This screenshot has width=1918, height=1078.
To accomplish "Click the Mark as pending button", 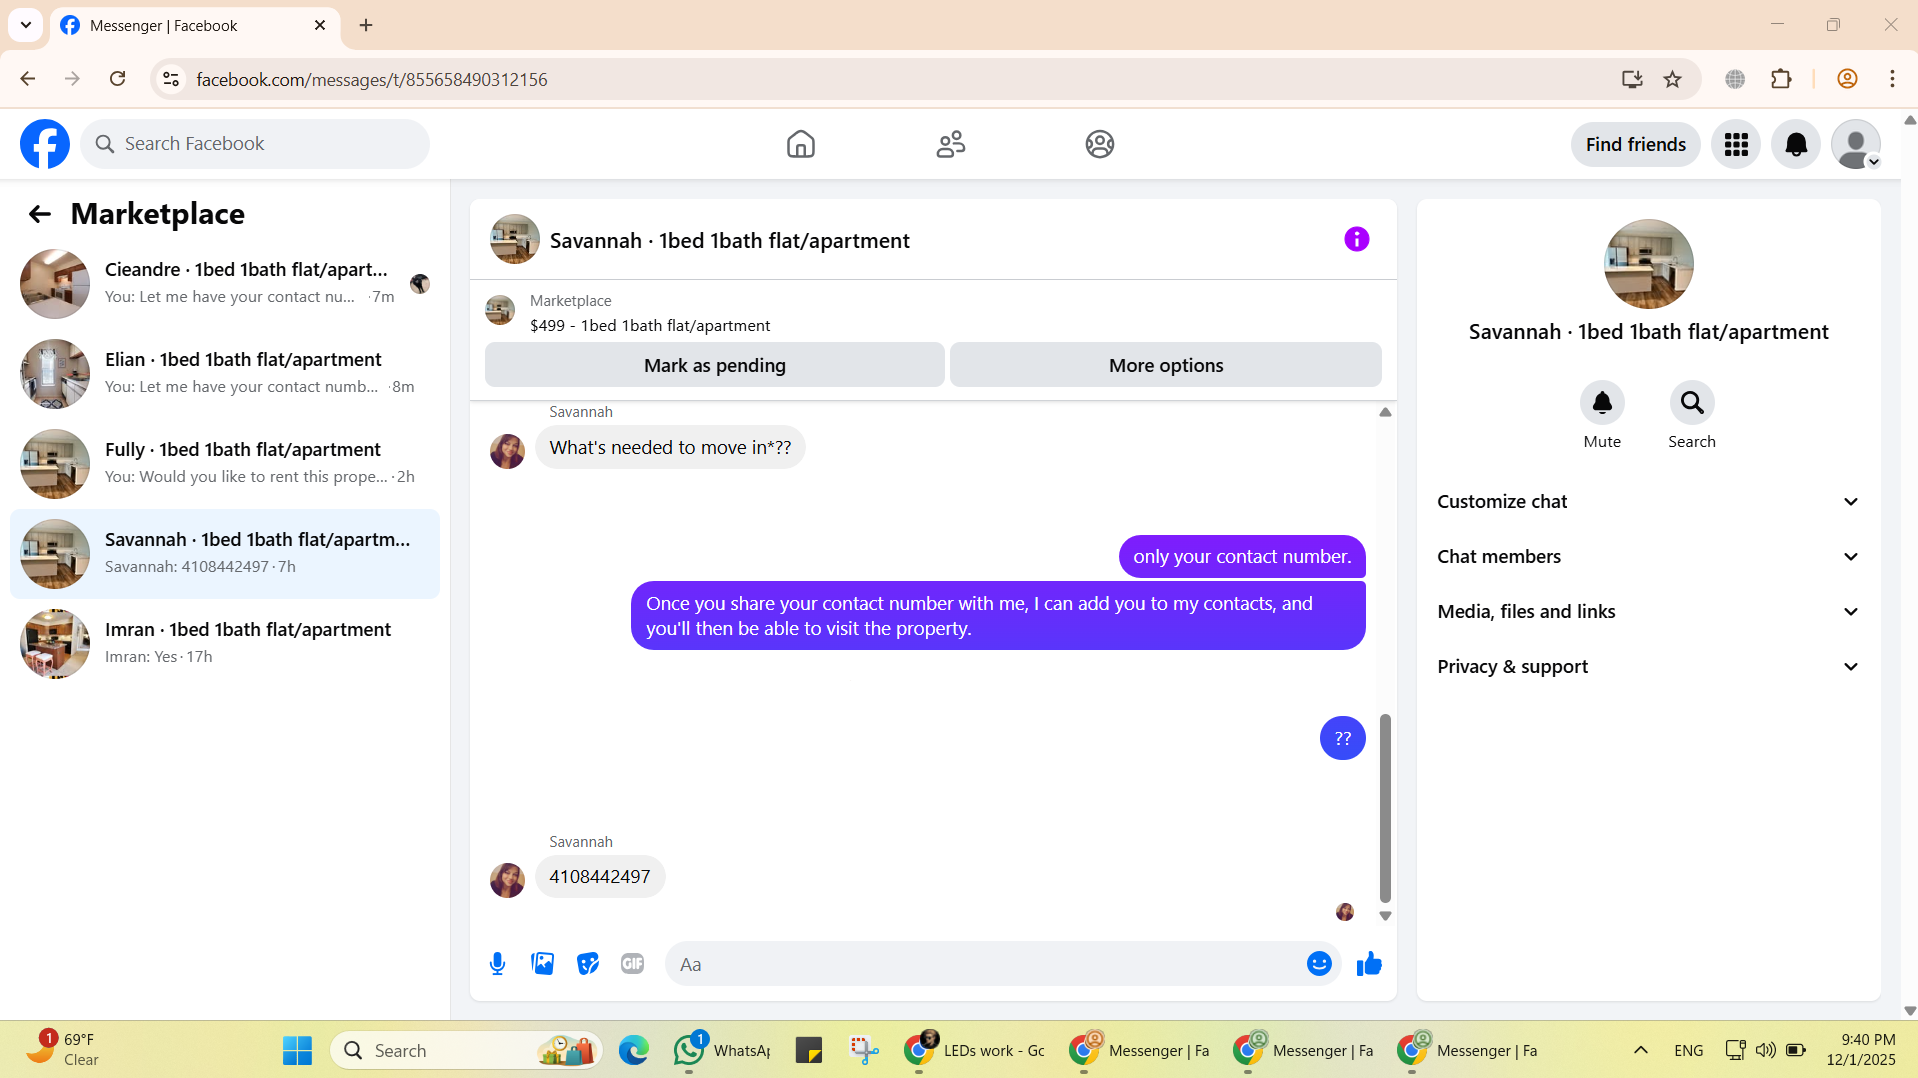I will coord(714,365).
